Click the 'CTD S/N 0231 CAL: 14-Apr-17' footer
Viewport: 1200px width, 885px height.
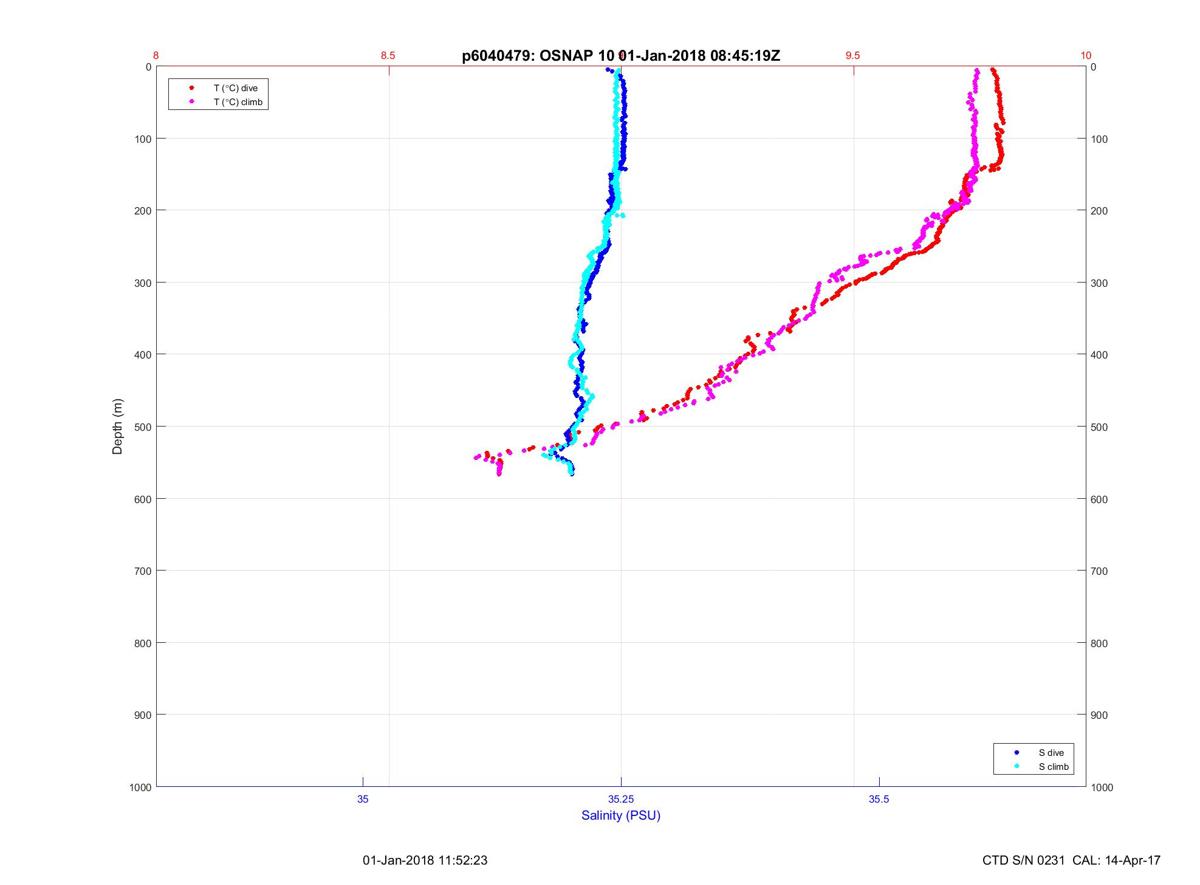click(x=1072, y=860)
